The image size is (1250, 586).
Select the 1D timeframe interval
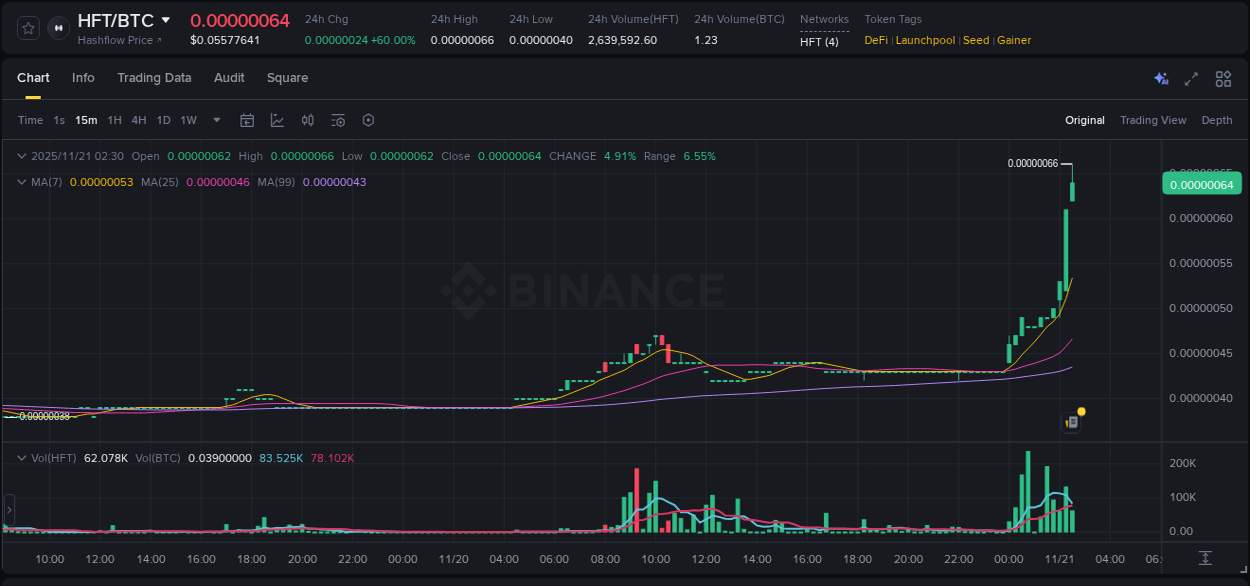[x=163, y=120]
